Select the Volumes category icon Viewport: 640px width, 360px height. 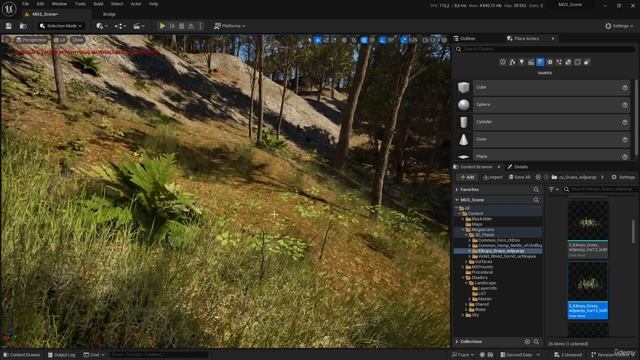pyautogui.click(x=578, y=62)
